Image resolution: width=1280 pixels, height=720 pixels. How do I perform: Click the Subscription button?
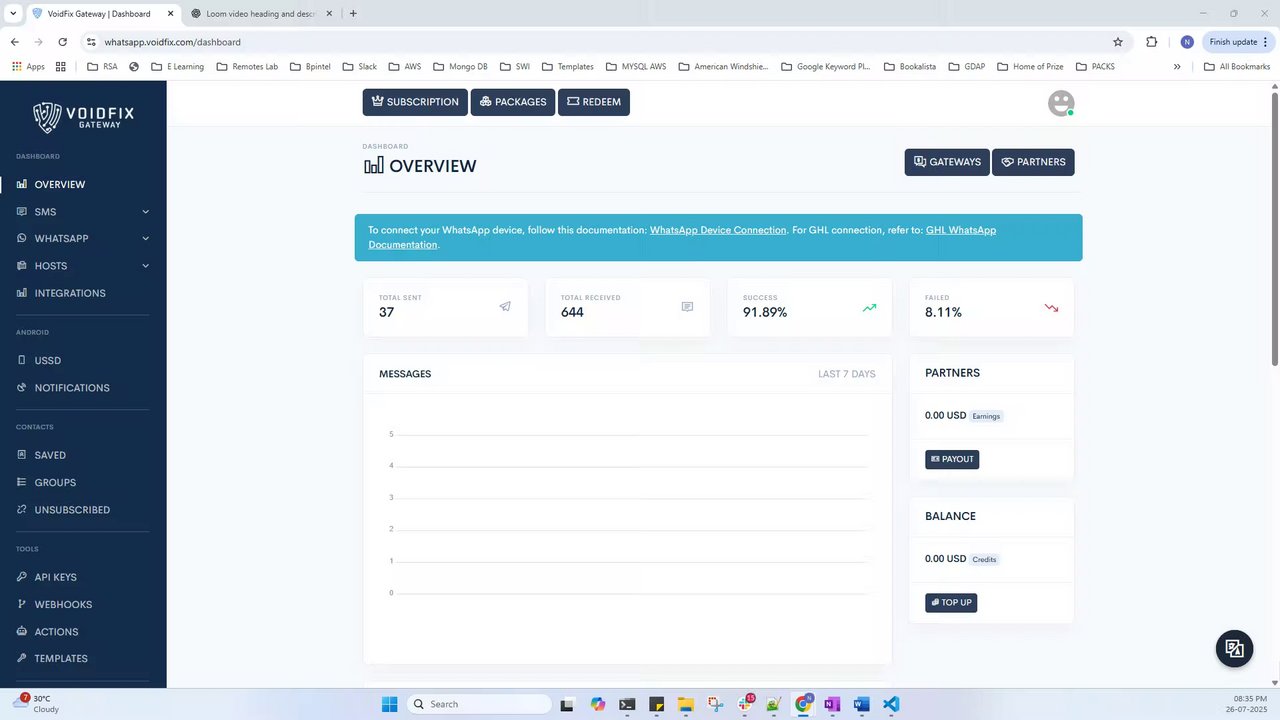415,102
